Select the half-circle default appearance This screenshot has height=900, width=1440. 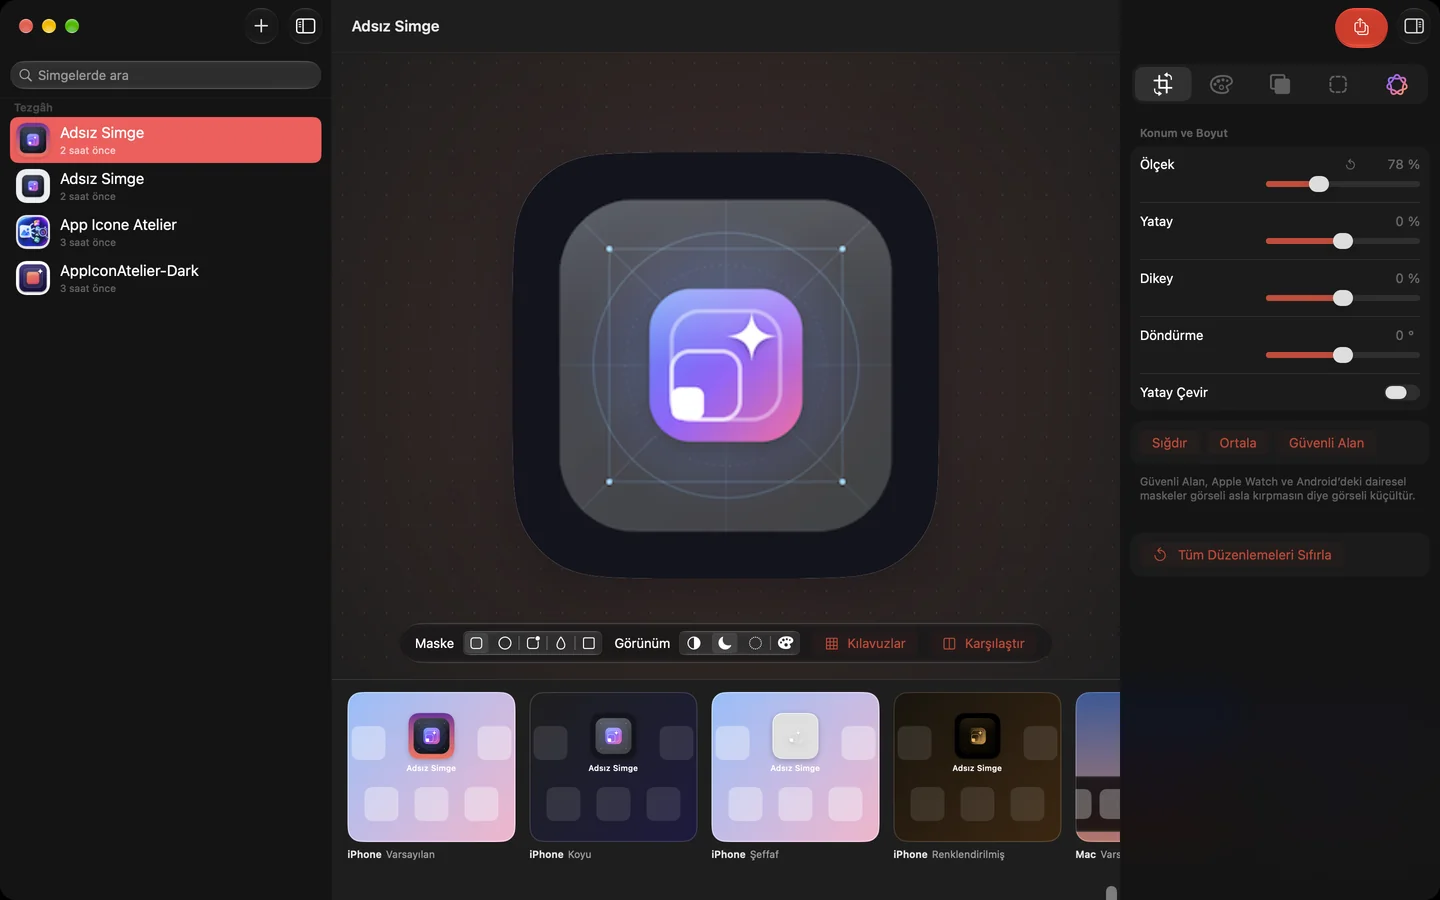tap(694, 643)
